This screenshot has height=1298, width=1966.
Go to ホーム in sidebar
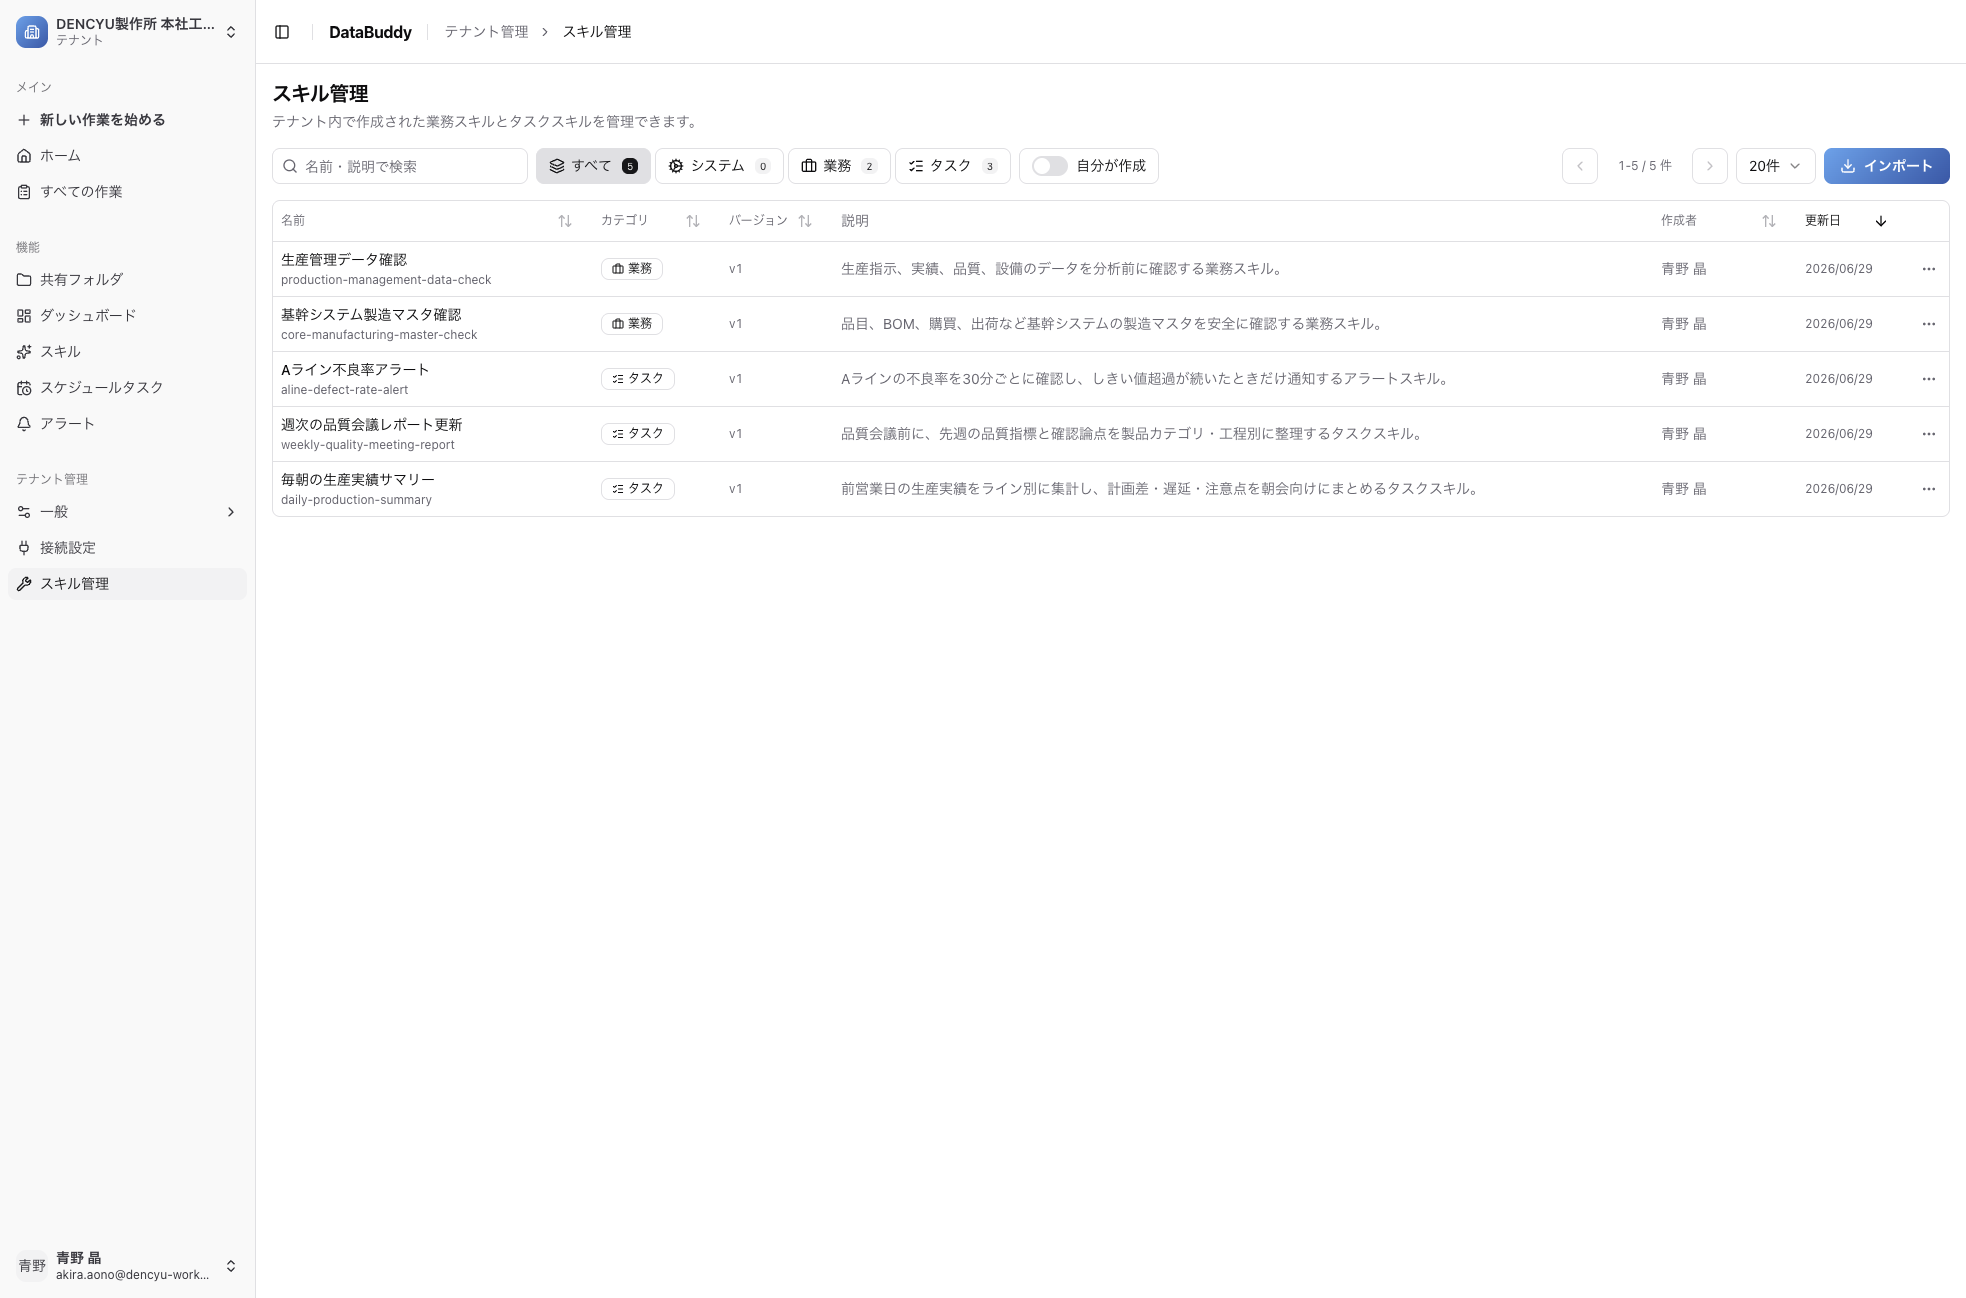coord(127,156)
